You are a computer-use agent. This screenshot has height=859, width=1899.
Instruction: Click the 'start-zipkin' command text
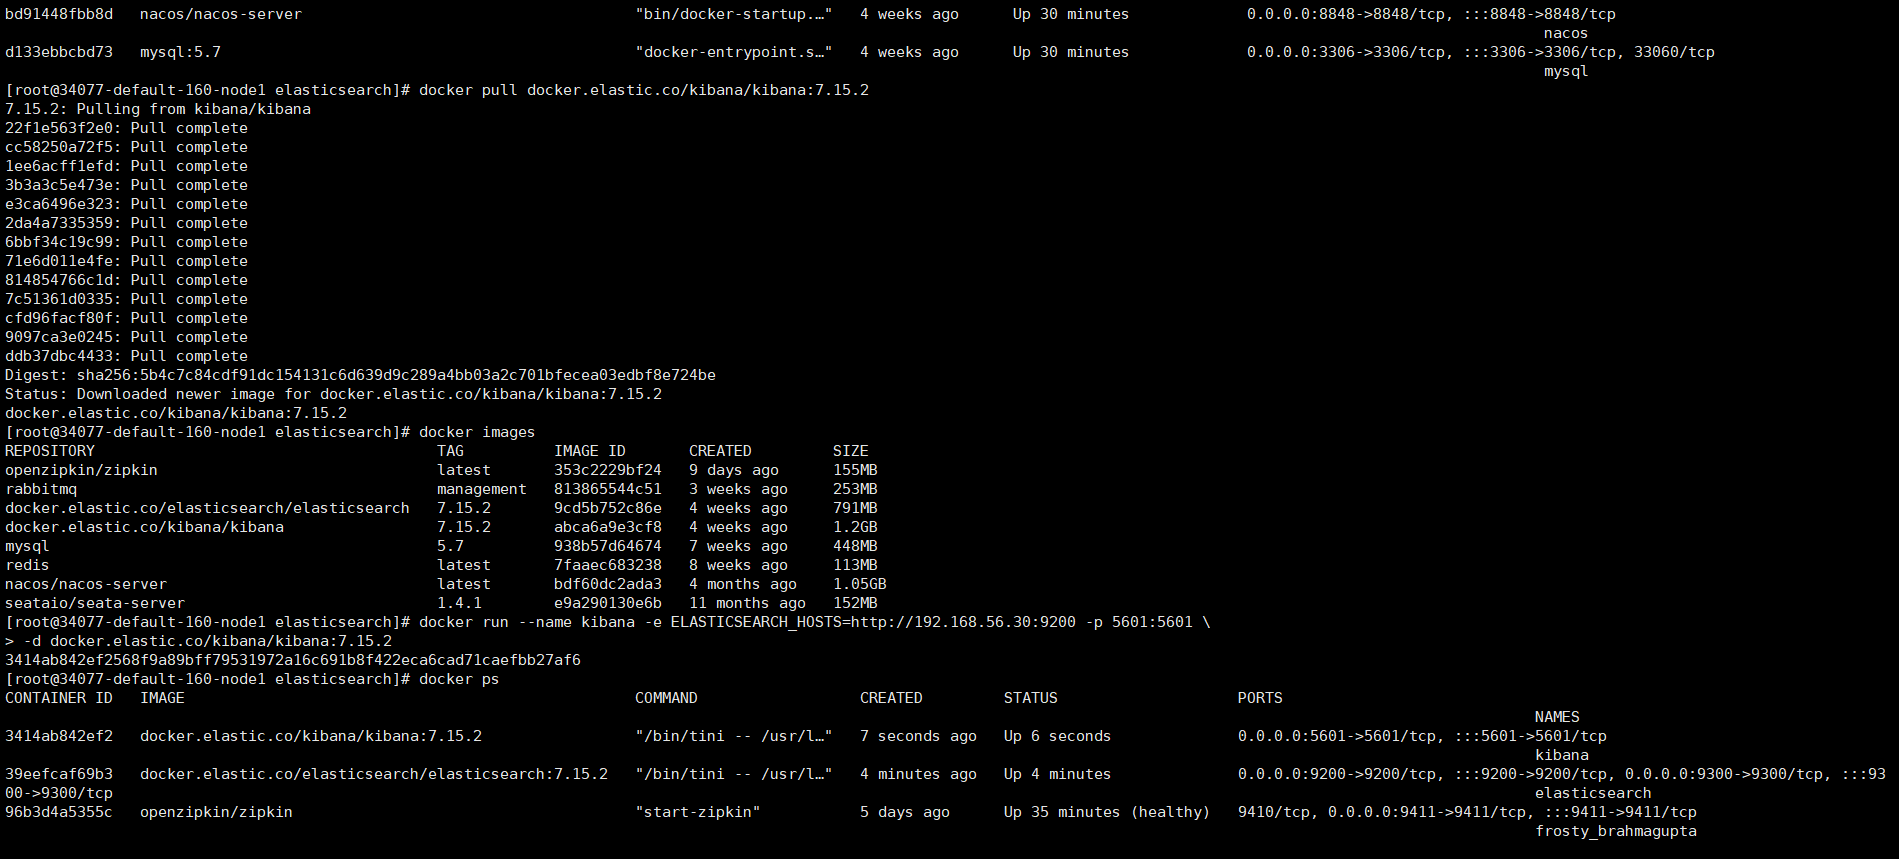(x=698, y=812)
